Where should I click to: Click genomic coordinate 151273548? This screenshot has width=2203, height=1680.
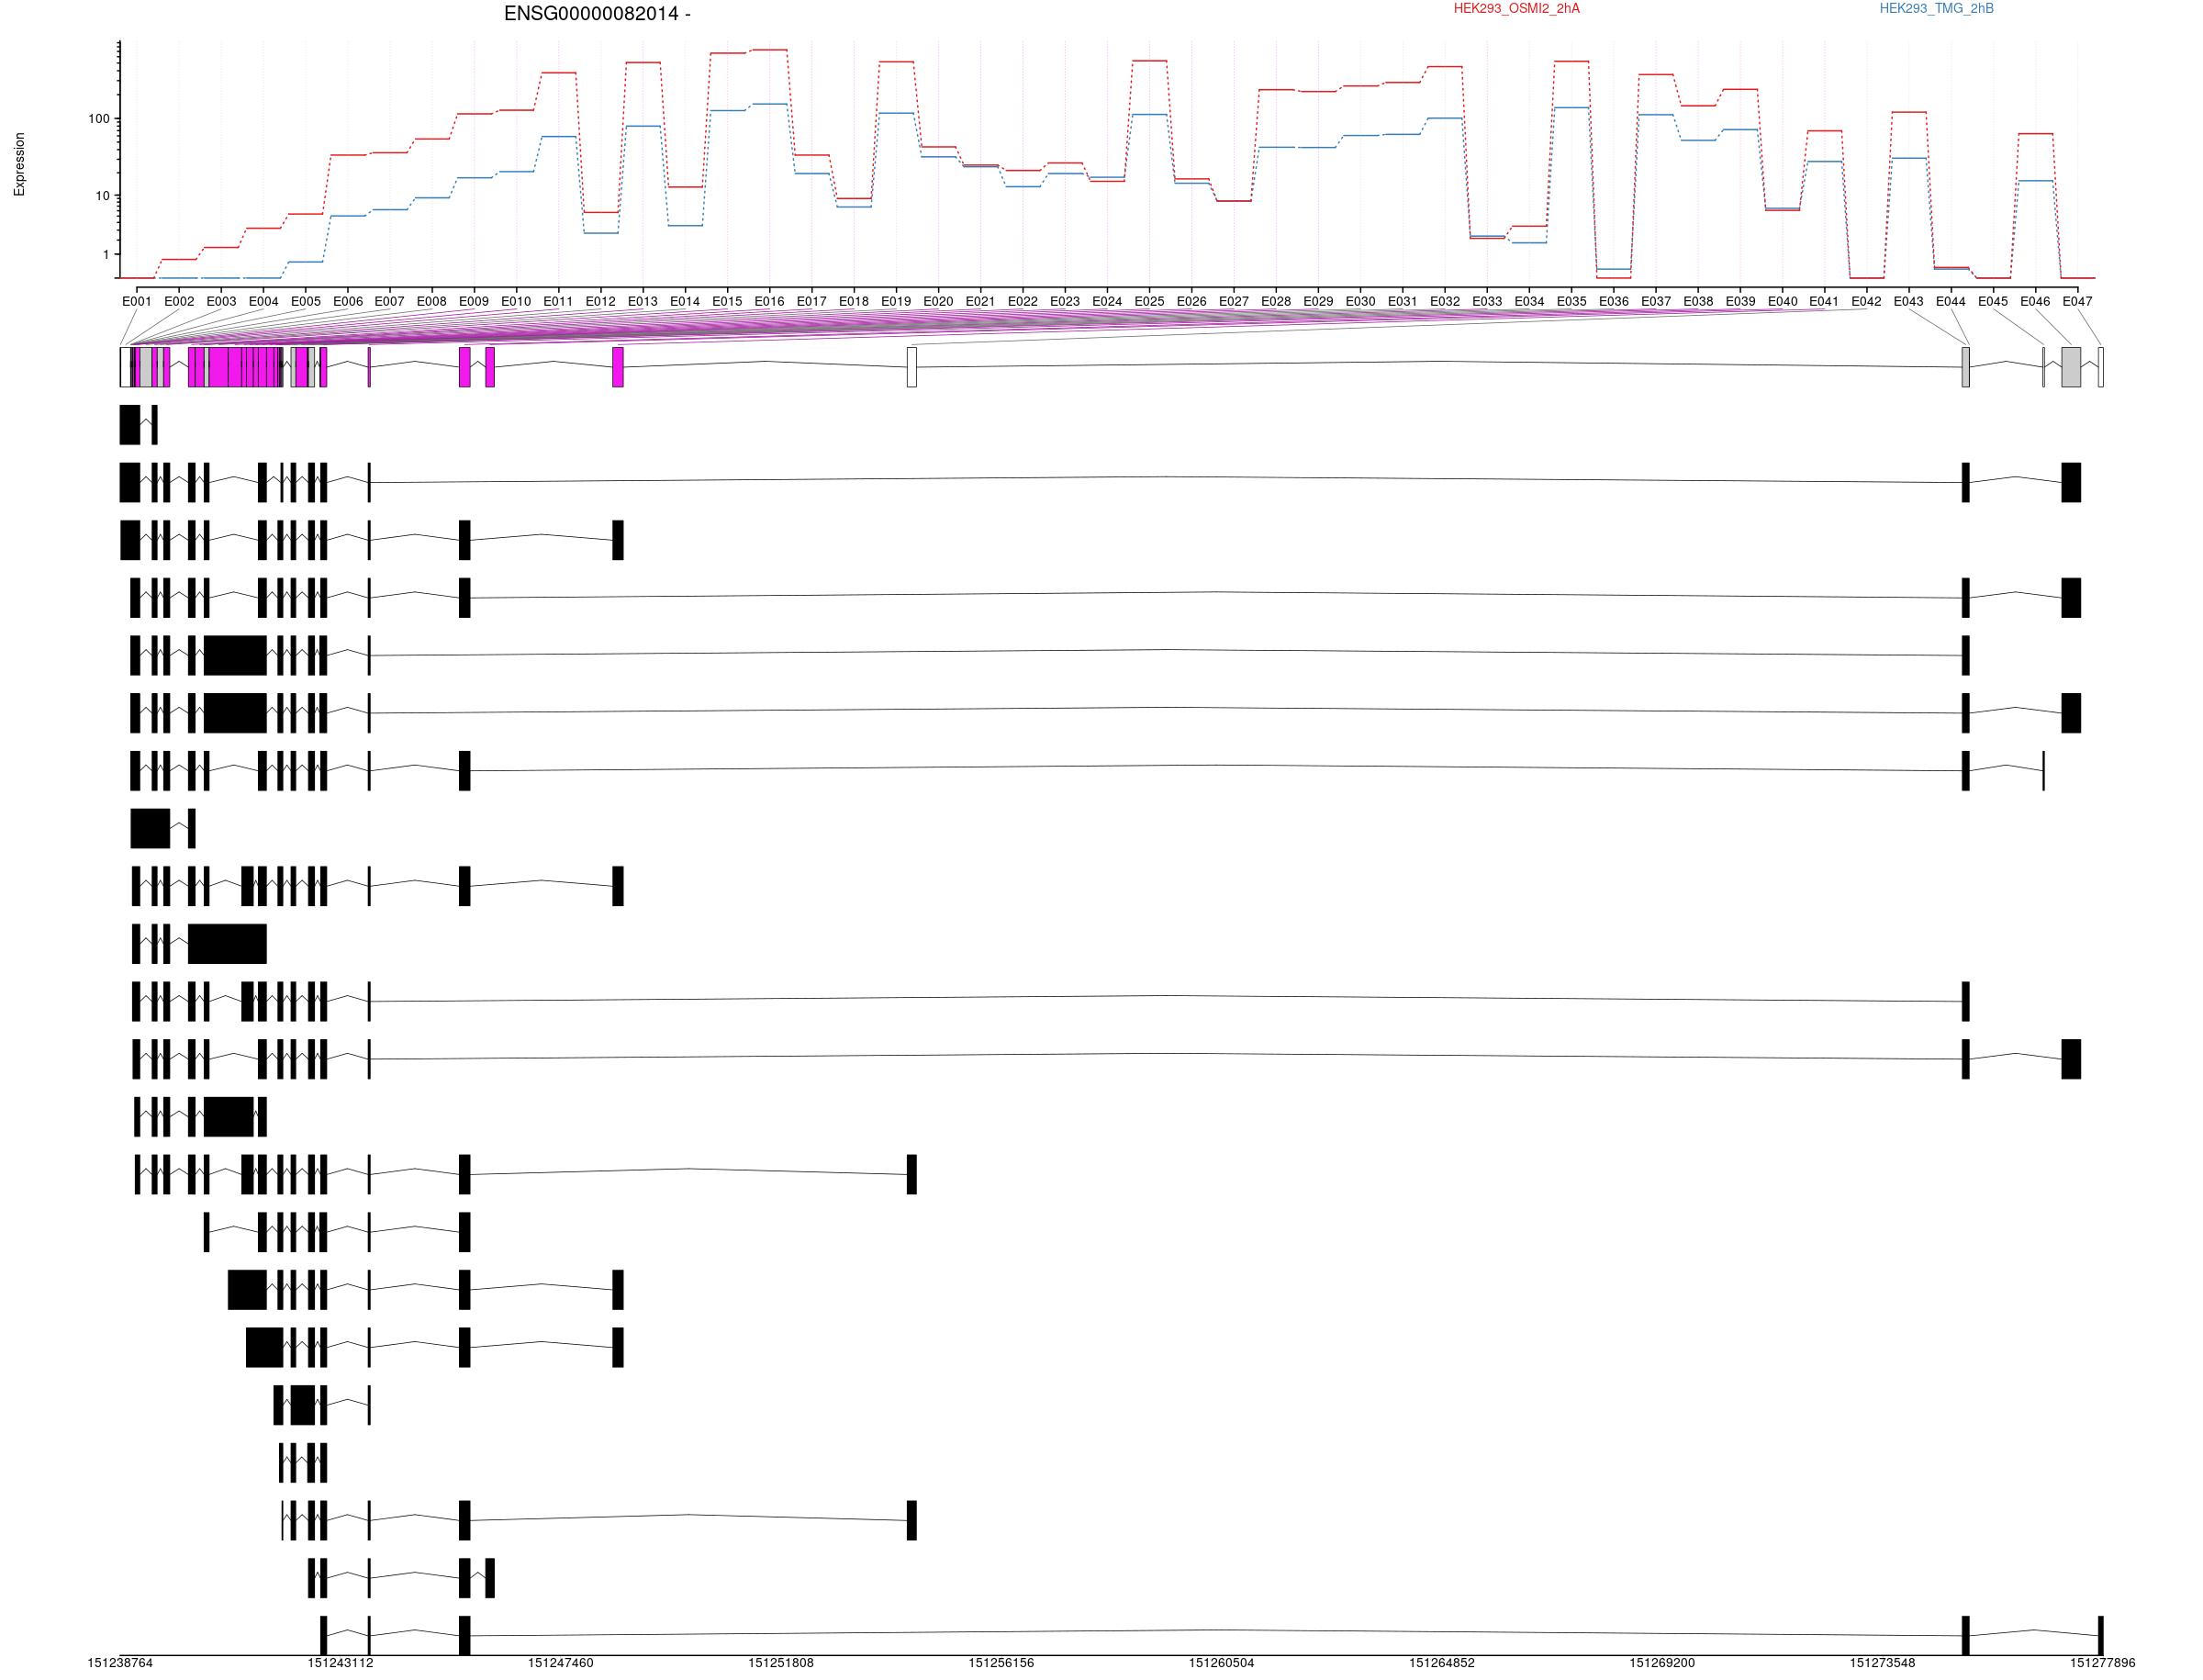(x=1882, y=1663)
